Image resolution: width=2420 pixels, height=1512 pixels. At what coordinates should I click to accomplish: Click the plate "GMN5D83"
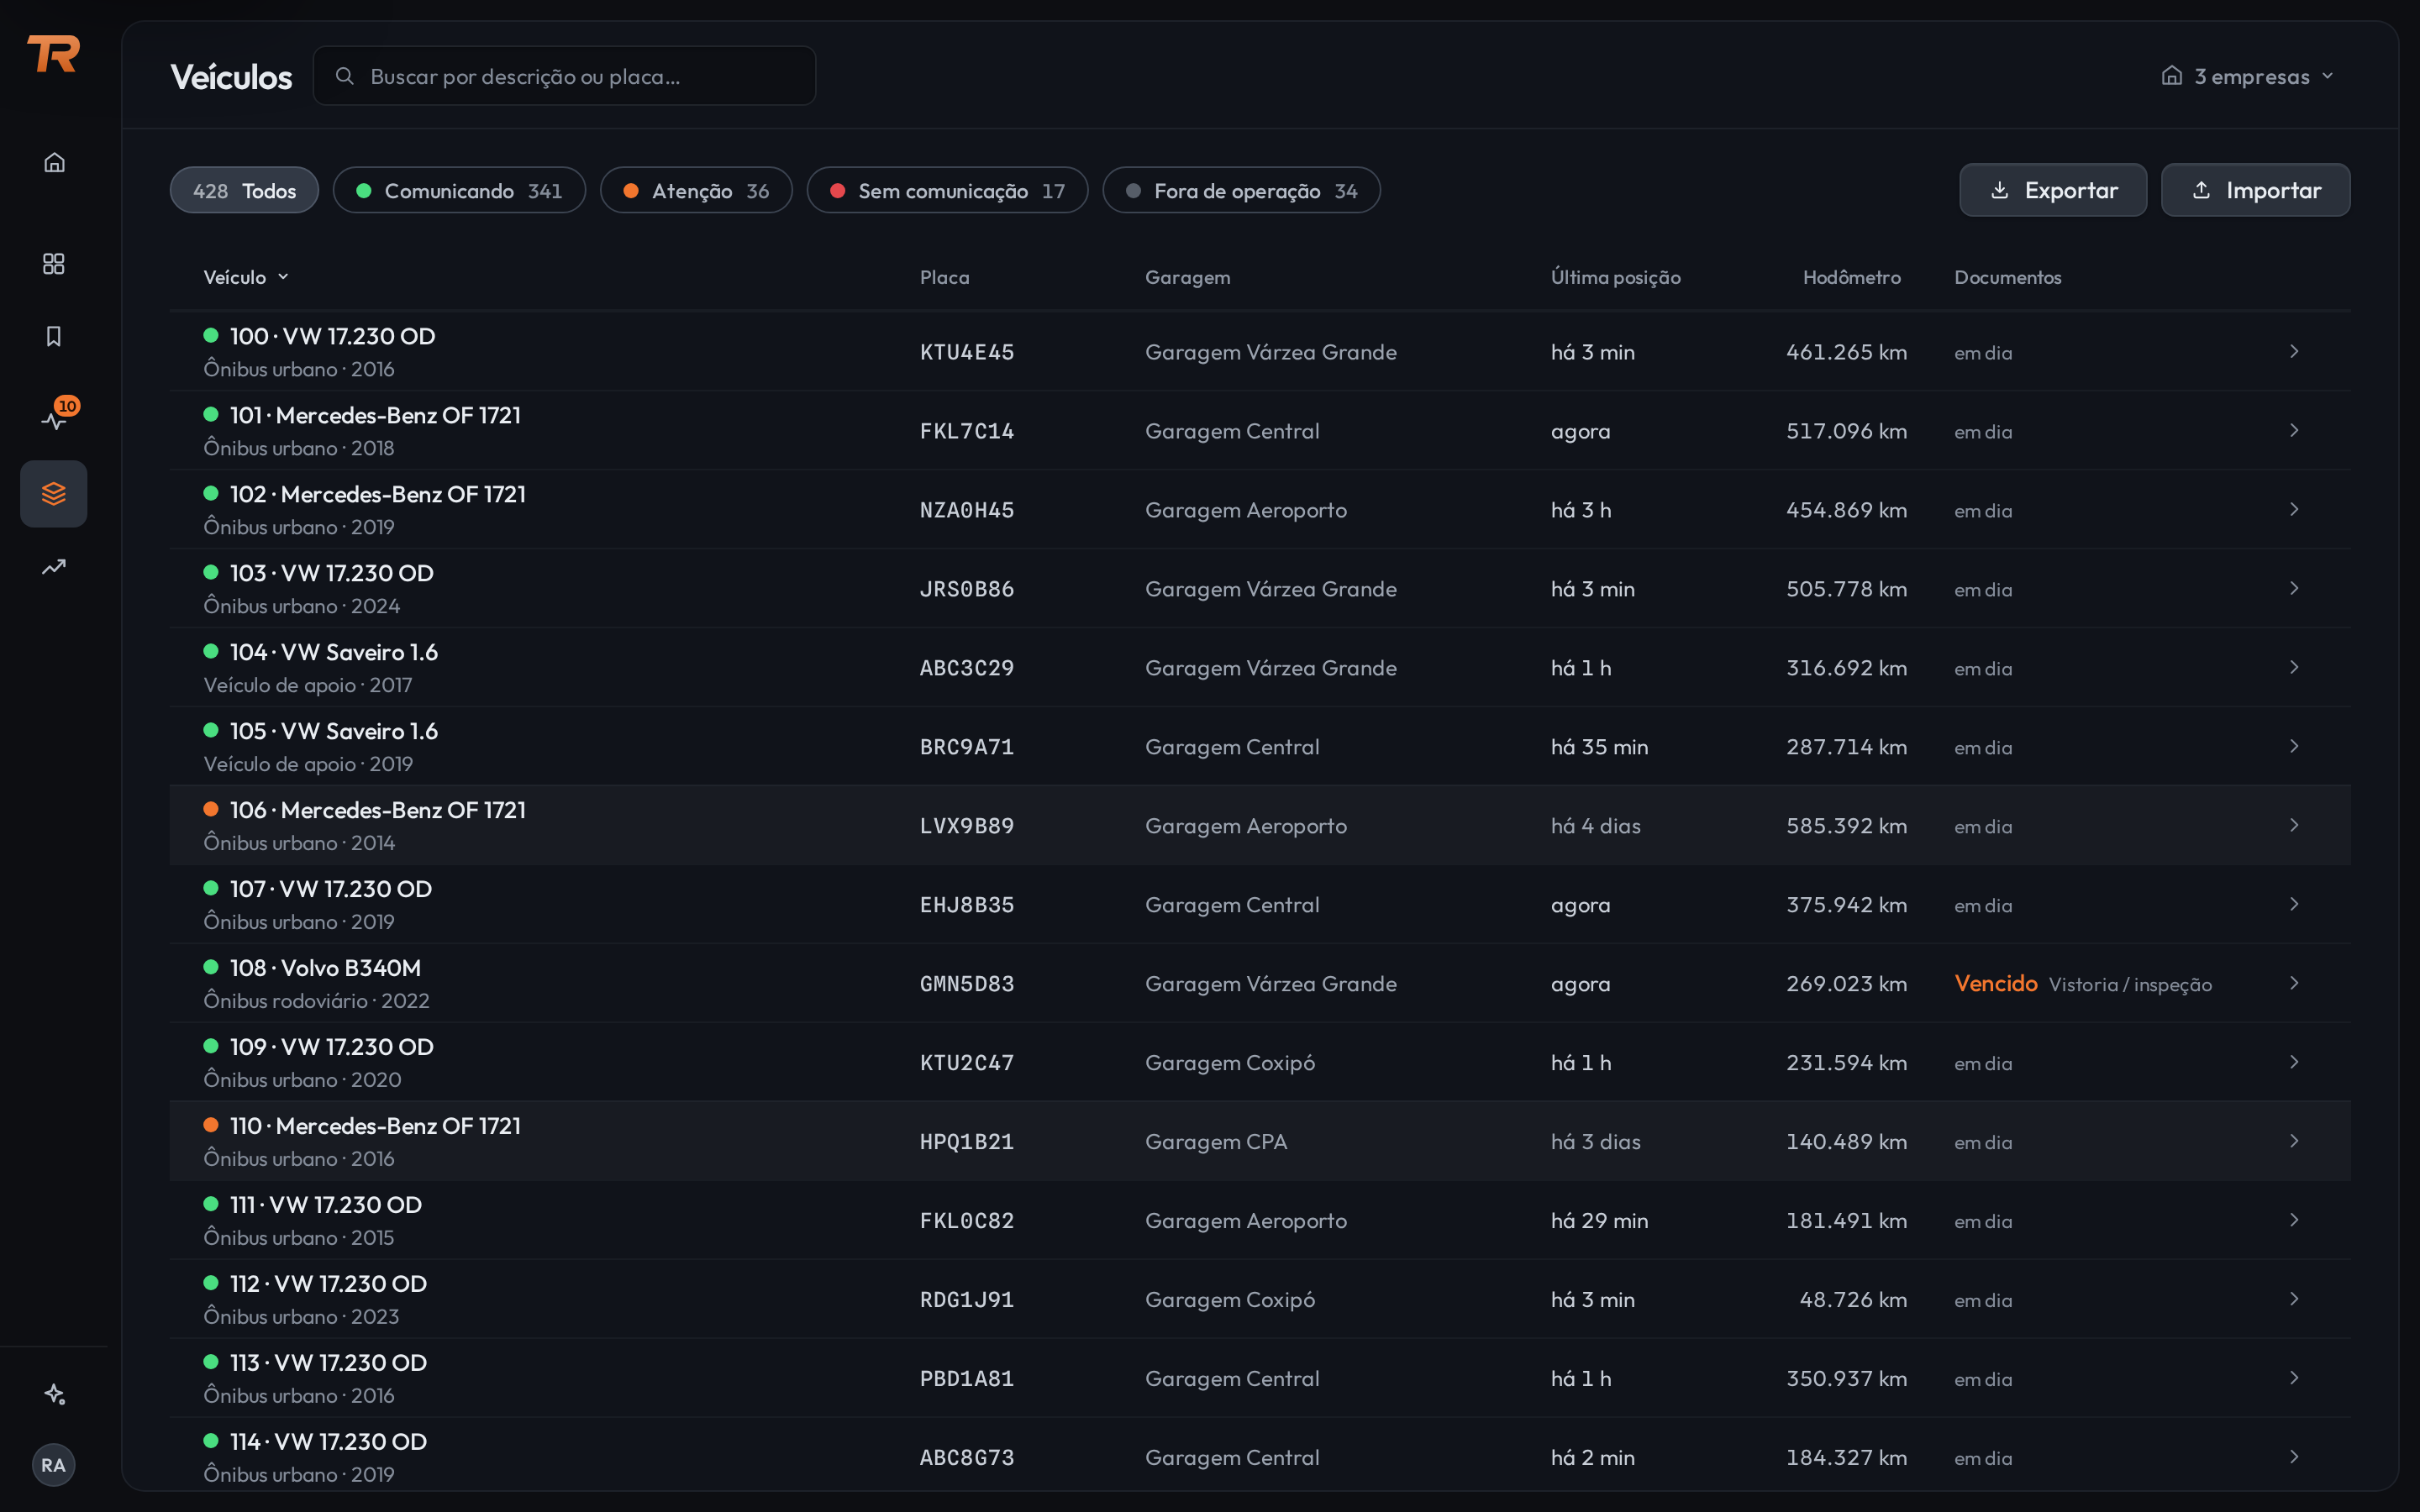(967, 984)
